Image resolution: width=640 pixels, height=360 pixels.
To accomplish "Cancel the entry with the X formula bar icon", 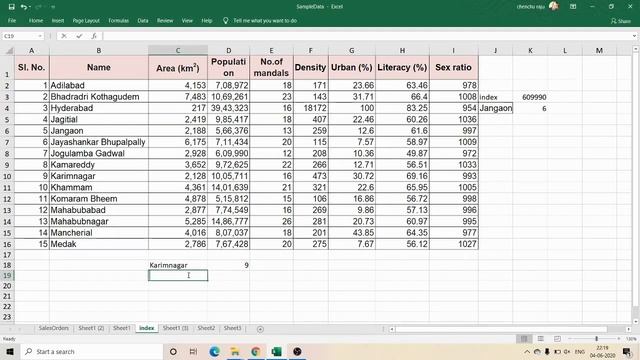I will click(64, 36).
